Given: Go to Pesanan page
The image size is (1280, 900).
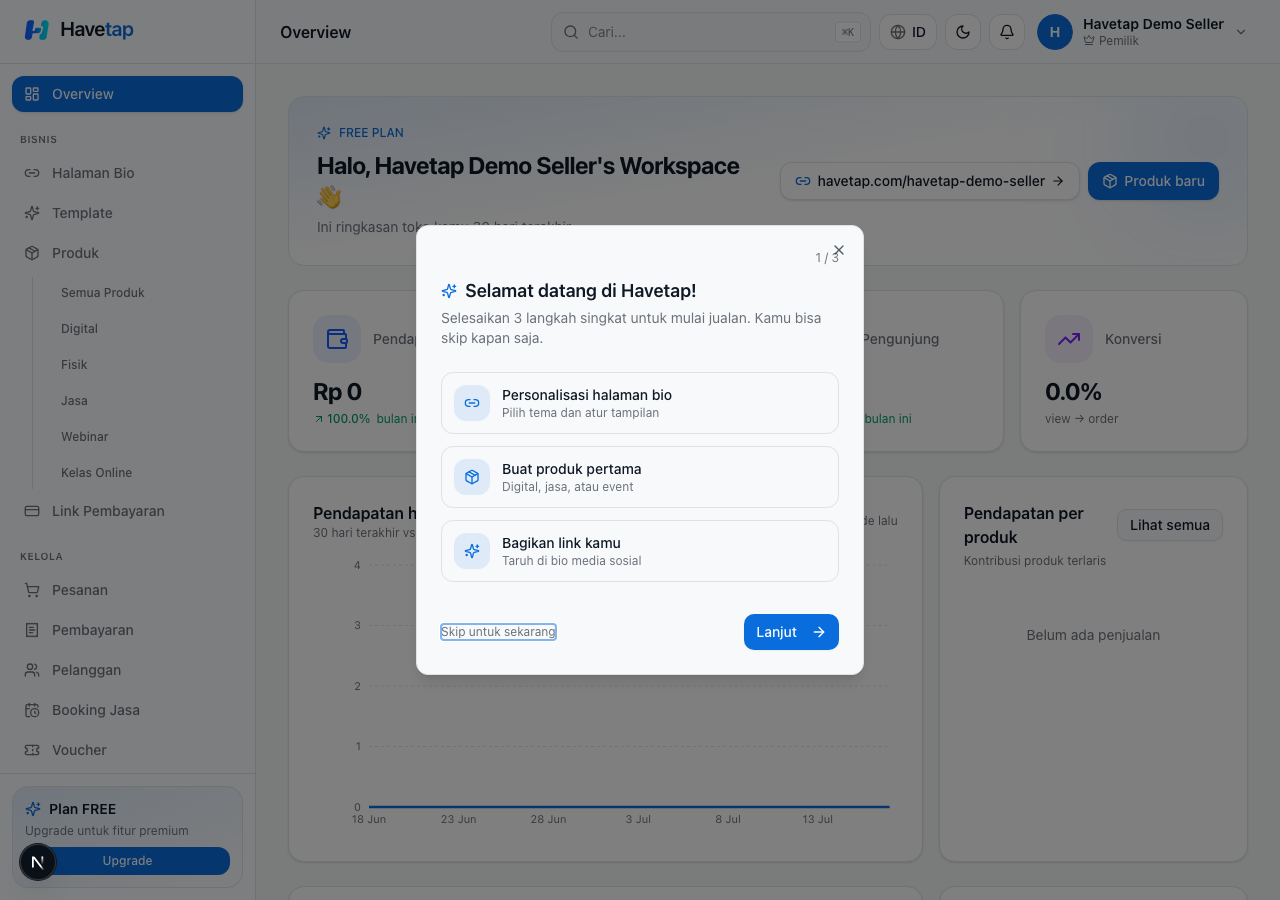Looking at the screenshot, I should [127, 590].
